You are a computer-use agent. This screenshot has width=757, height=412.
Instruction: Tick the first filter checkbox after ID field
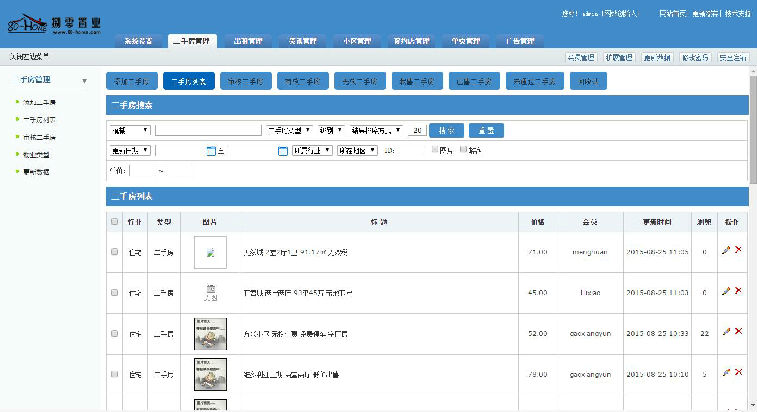[435, 150]
